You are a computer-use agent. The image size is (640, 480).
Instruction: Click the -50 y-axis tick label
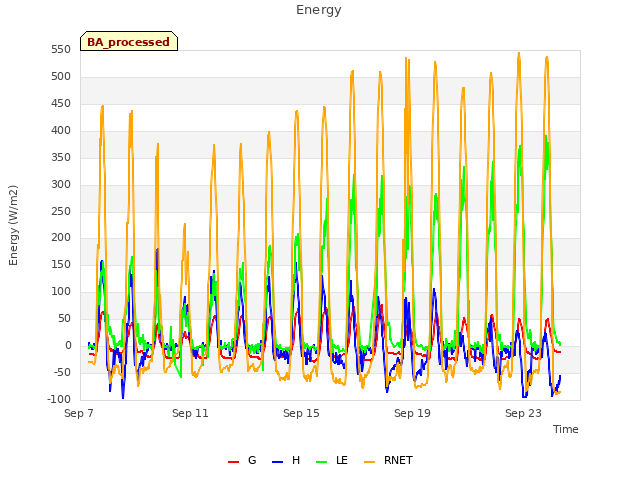(x=62, y=373)
